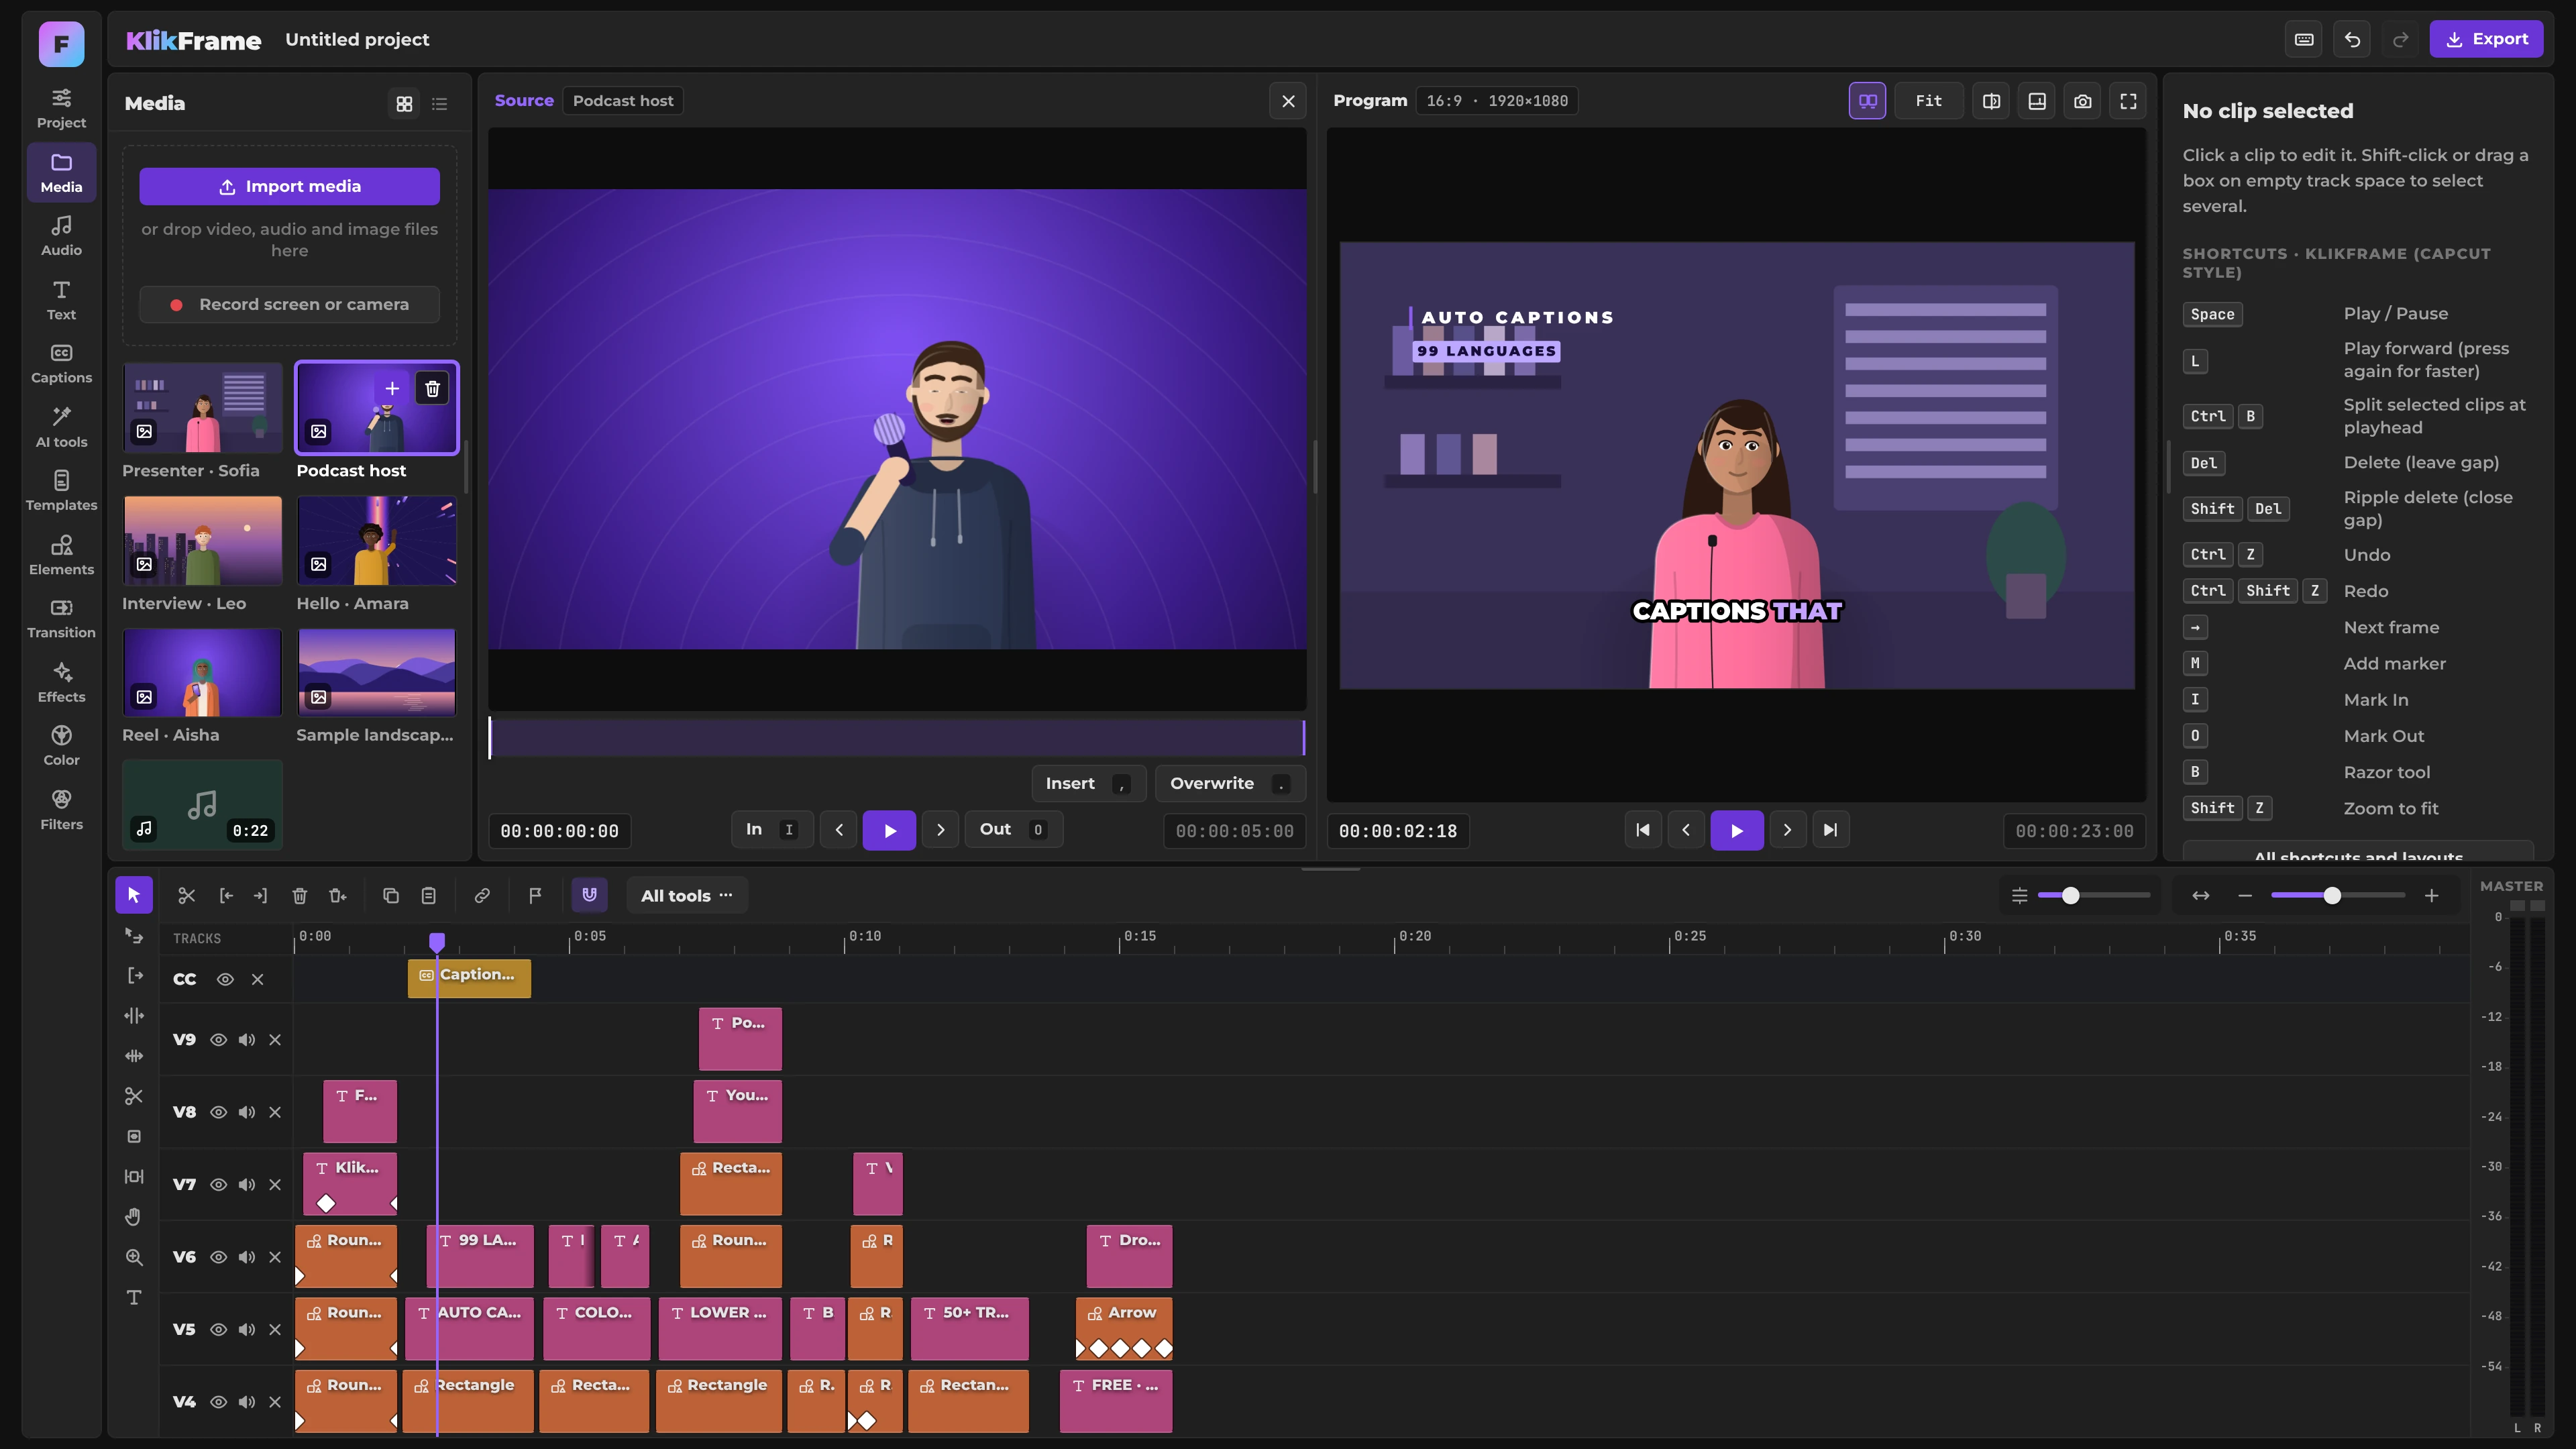Click the Export button
2576x1449 pixels.
[x=2486, y=39]
